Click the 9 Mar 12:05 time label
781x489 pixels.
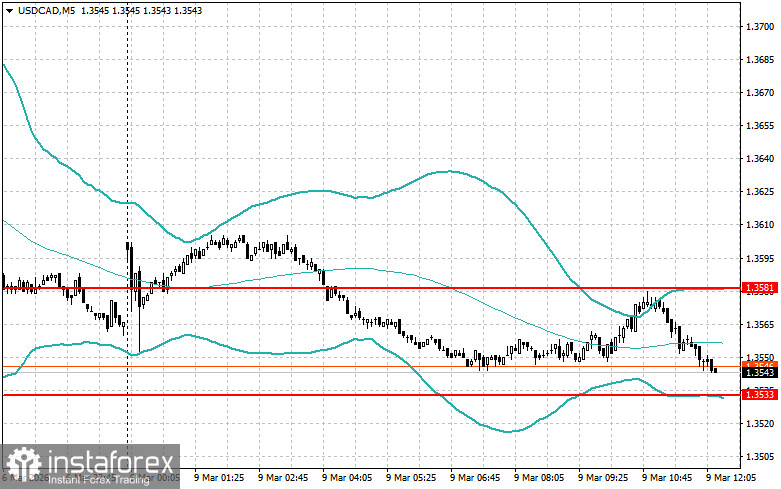[731, 478]
